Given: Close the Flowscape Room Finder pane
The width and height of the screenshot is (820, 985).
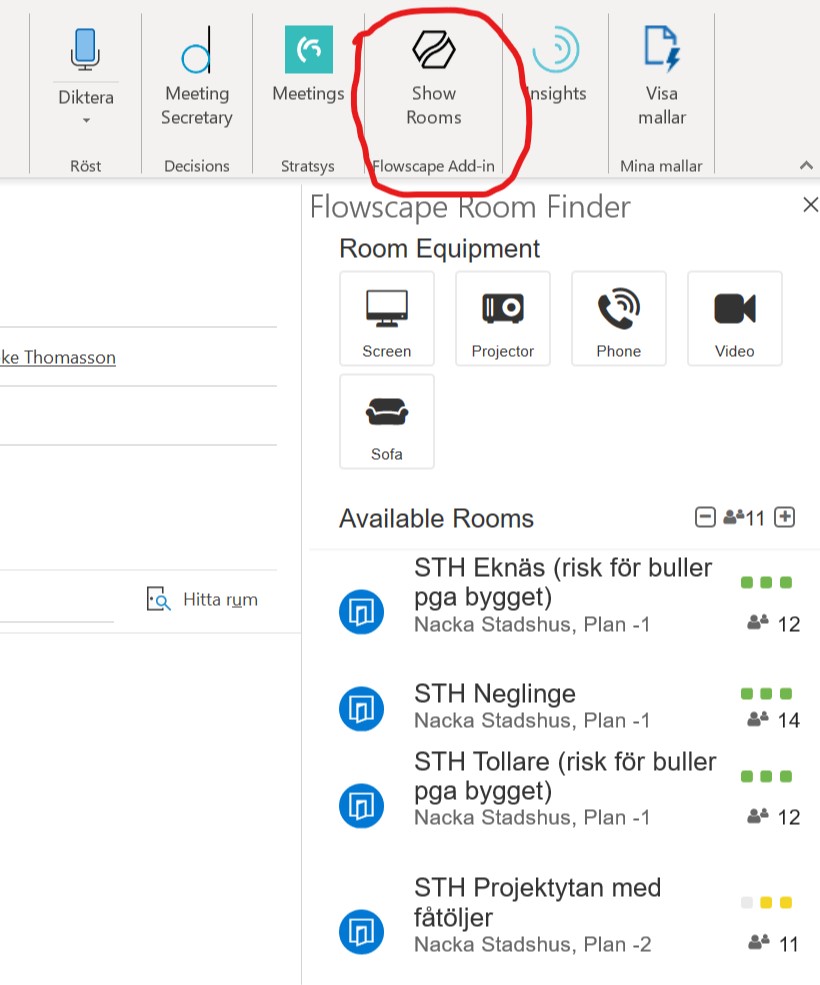Looking at the screenshot, I should click(x=811, y=204).
